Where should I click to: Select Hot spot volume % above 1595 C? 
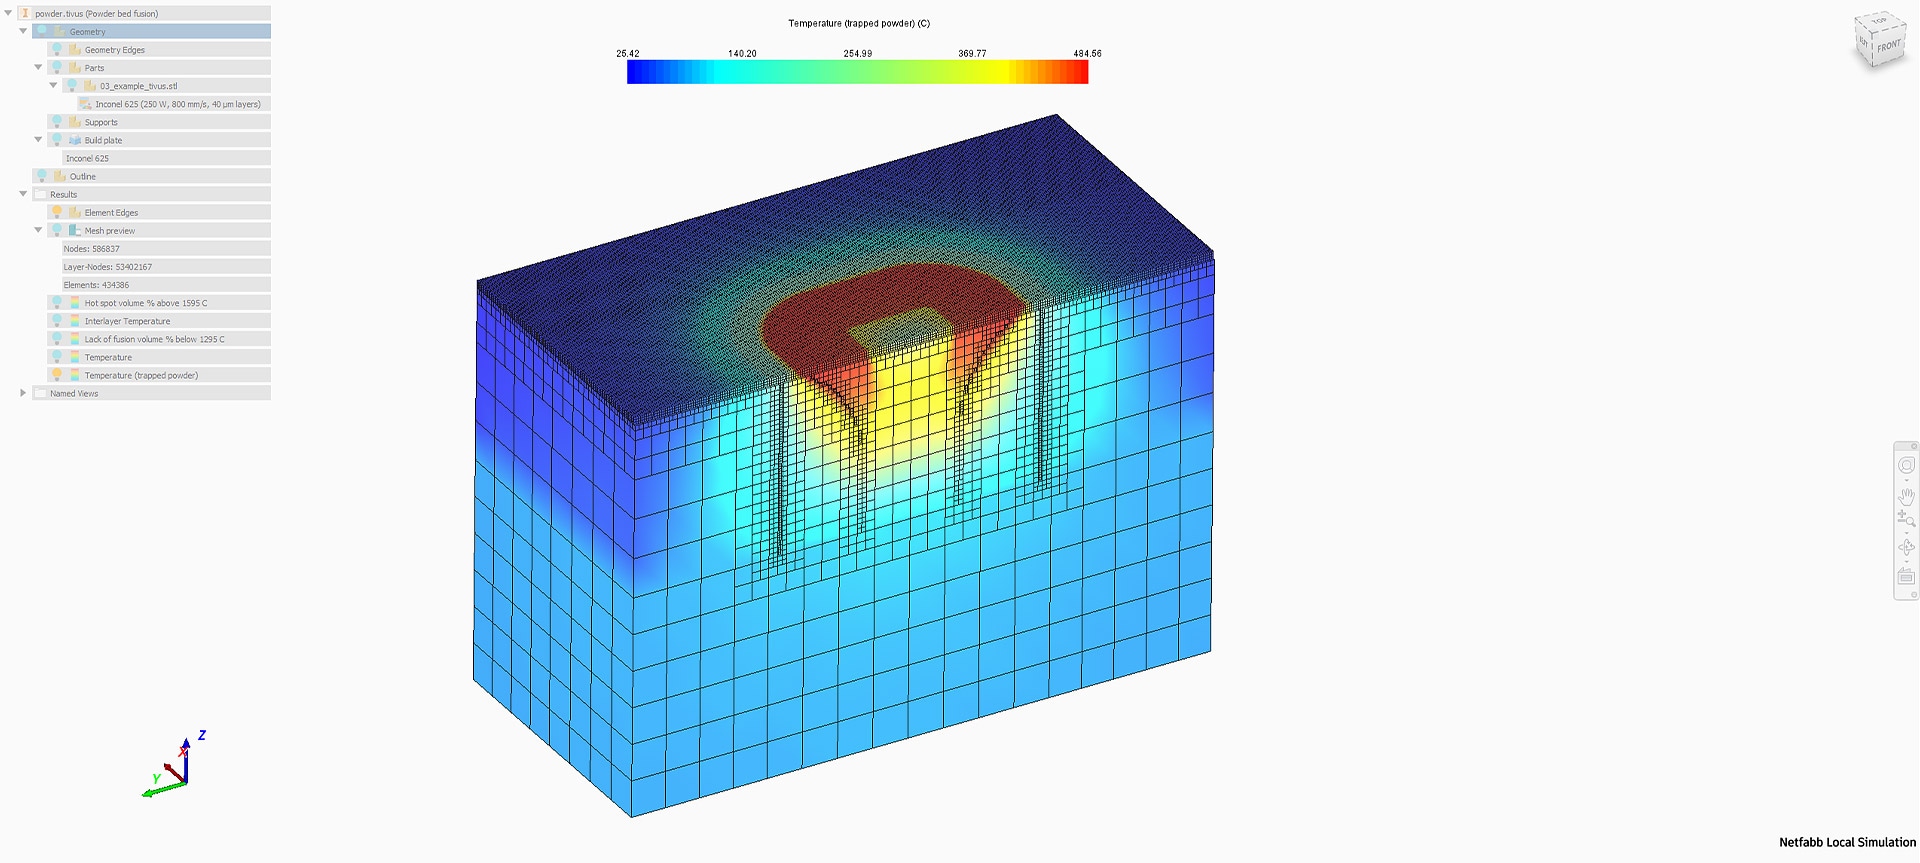pyautogui.click(x=146, y=303)
